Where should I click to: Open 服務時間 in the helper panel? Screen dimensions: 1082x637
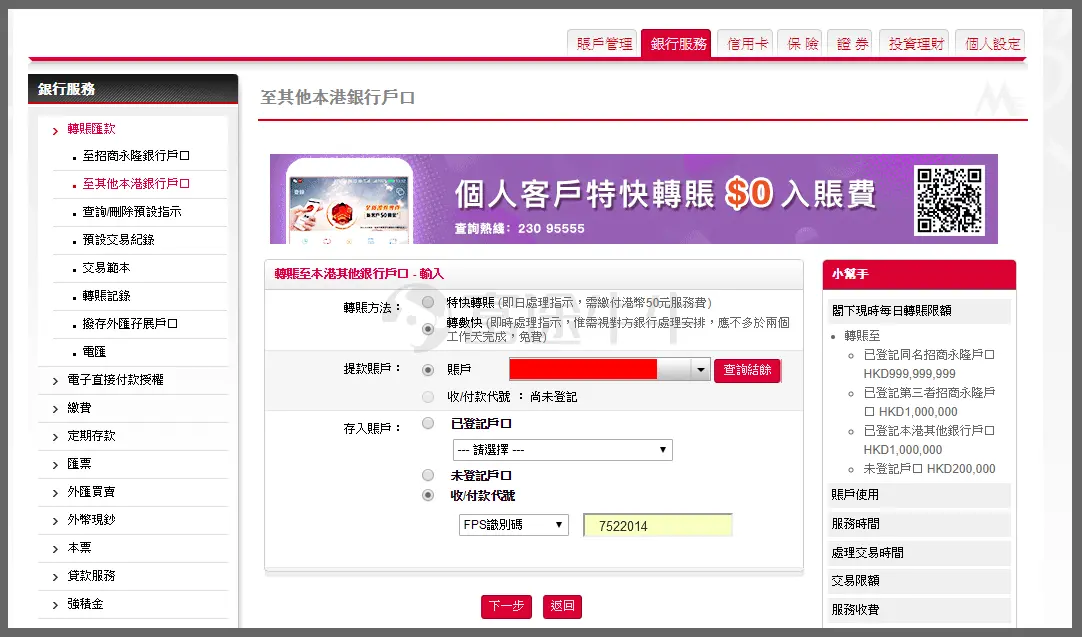pyautogui.click(x=855, y=524)
